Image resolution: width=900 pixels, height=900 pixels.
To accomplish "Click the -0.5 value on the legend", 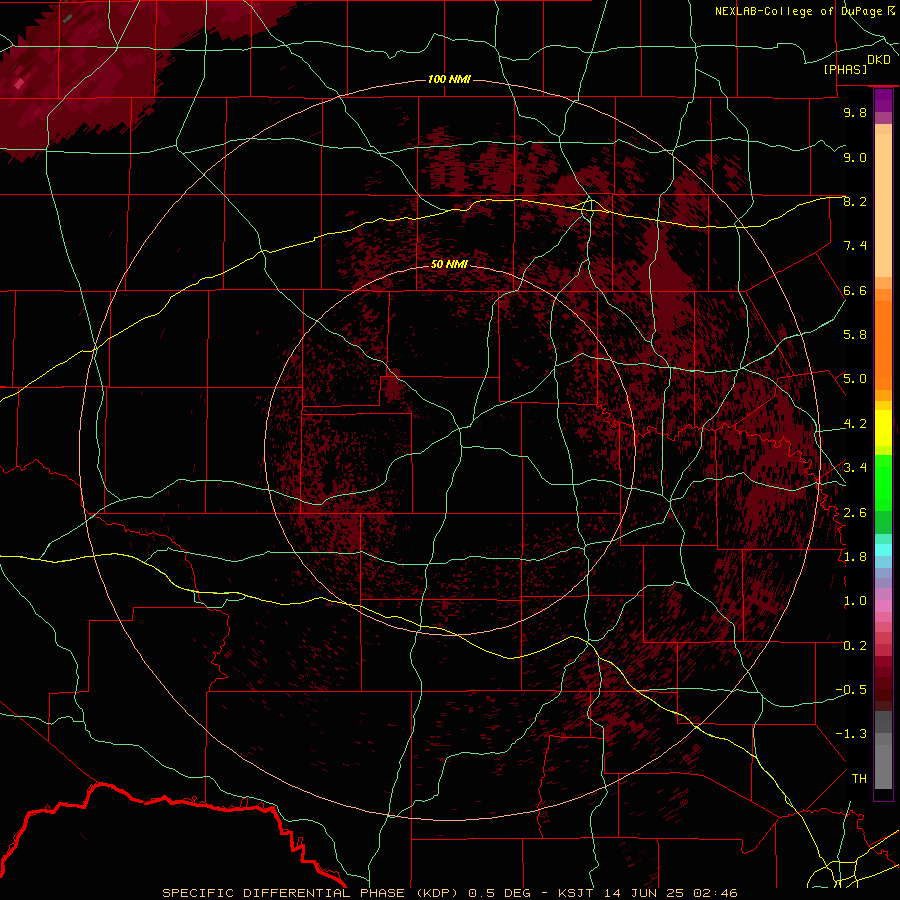I will tap(851, 690).
